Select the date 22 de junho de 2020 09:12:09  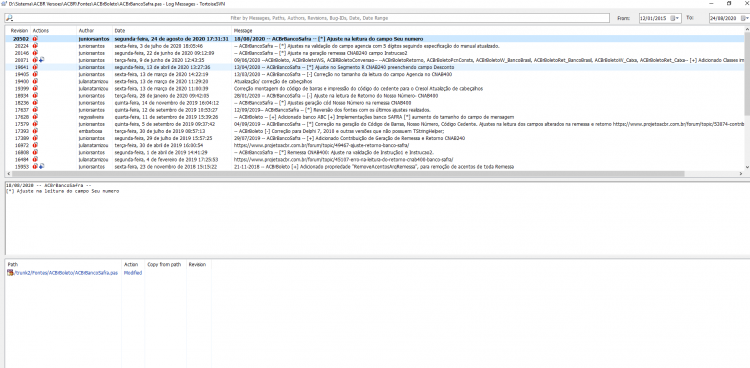coord(164,53)
